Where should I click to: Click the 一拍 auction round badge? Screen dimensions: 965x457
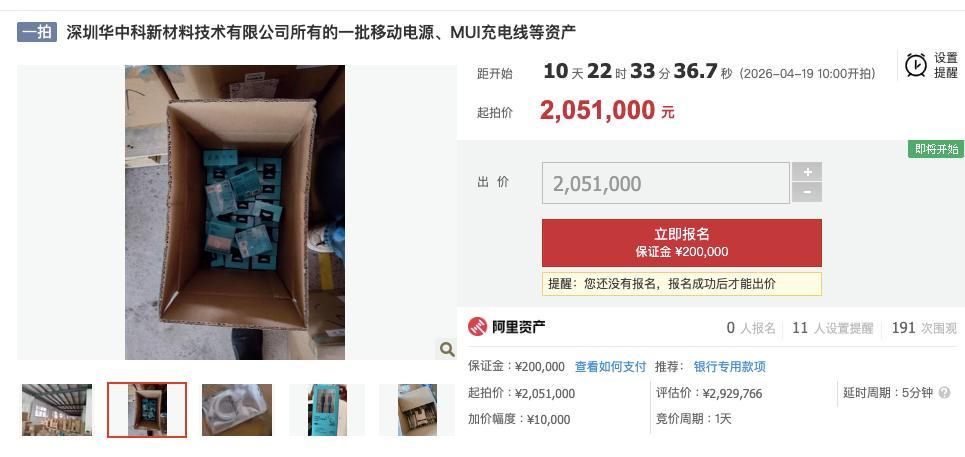[x=37, y=32]
